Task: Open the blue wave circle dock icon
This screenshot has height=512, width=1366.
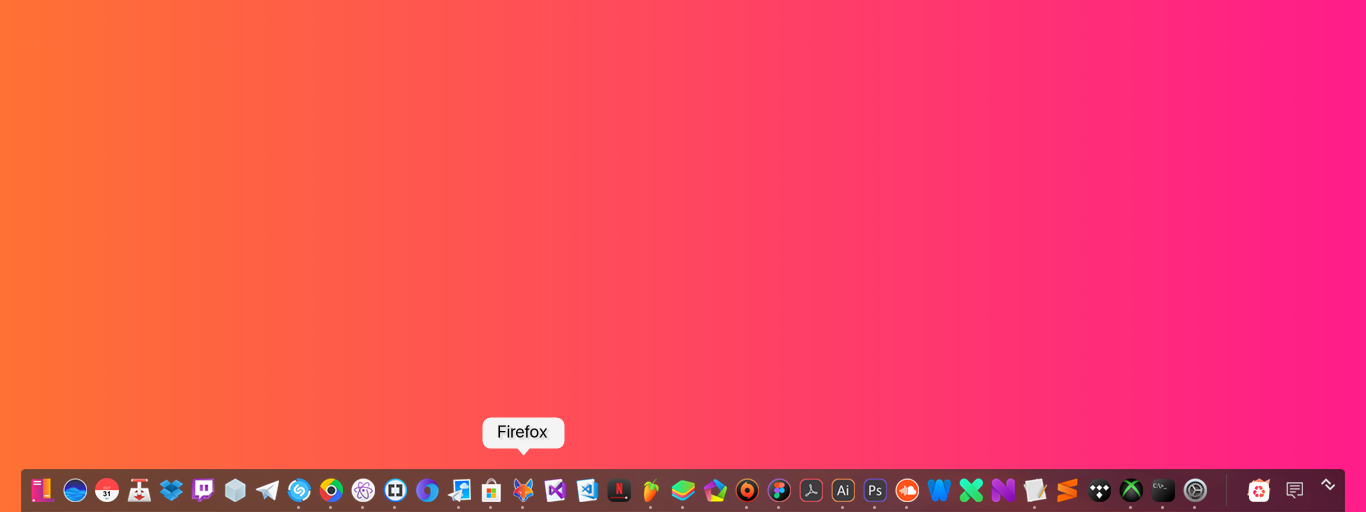Action: tap(75, 490)
